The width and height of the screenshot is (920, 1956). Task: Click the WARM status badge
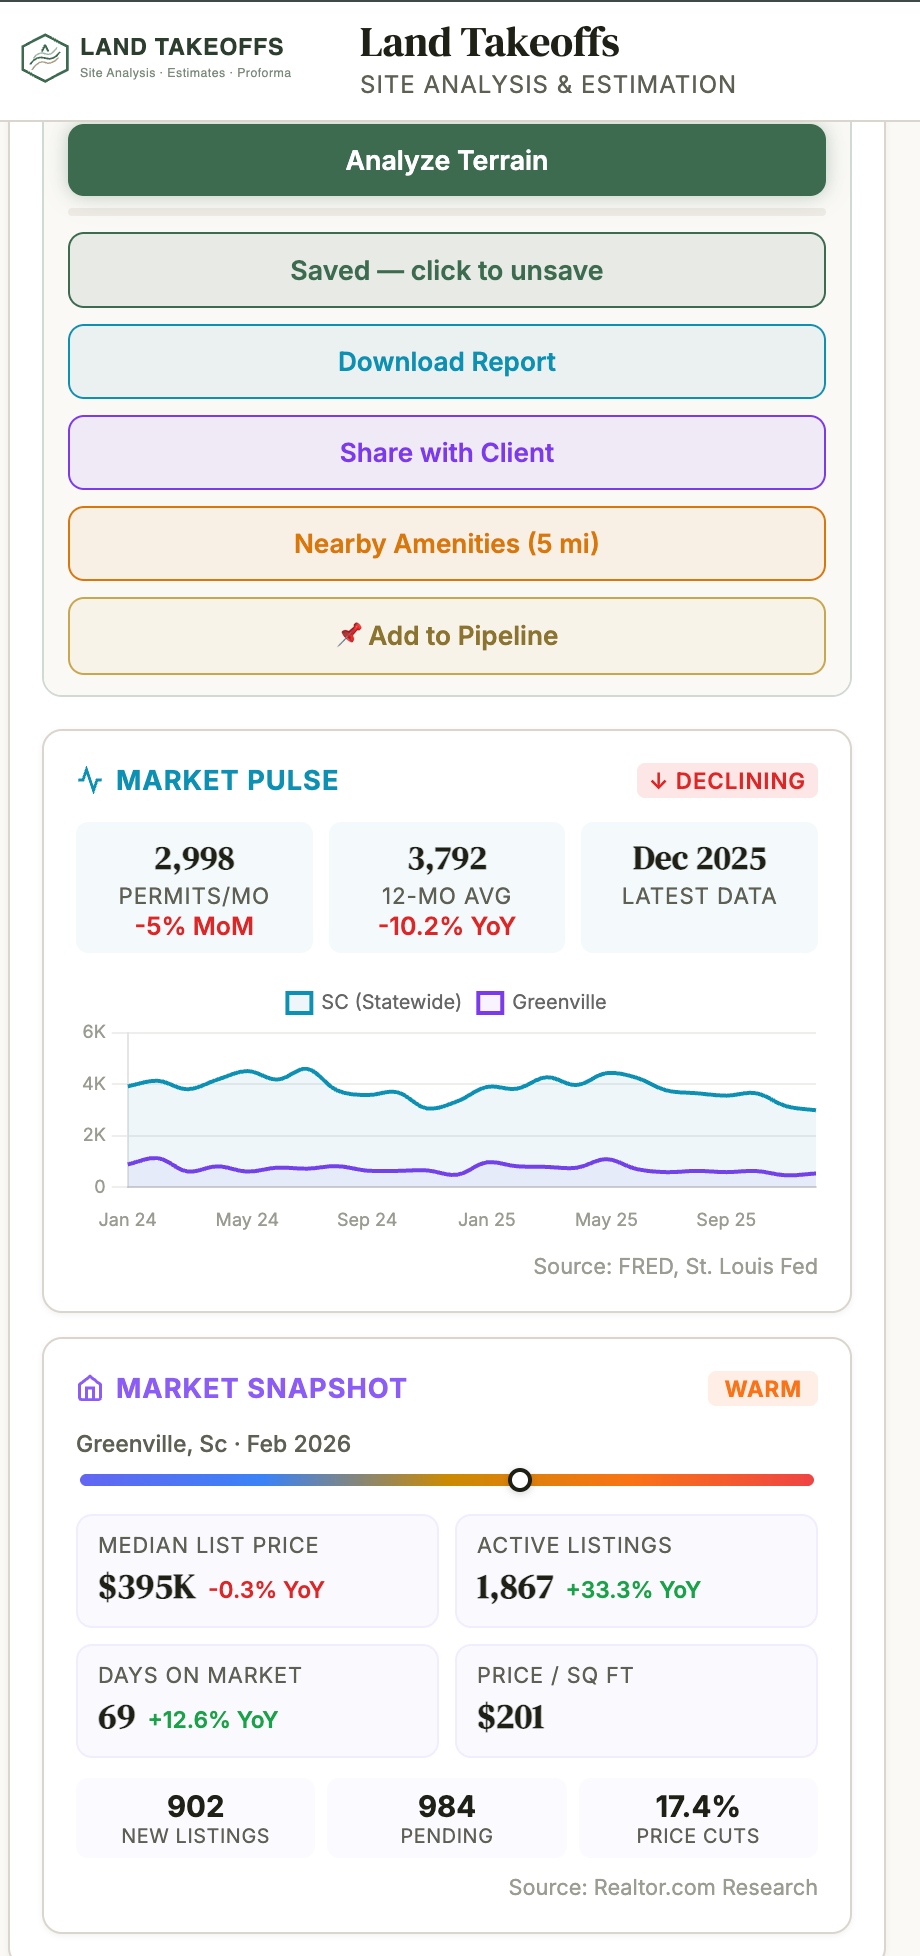pos(762,1388)
